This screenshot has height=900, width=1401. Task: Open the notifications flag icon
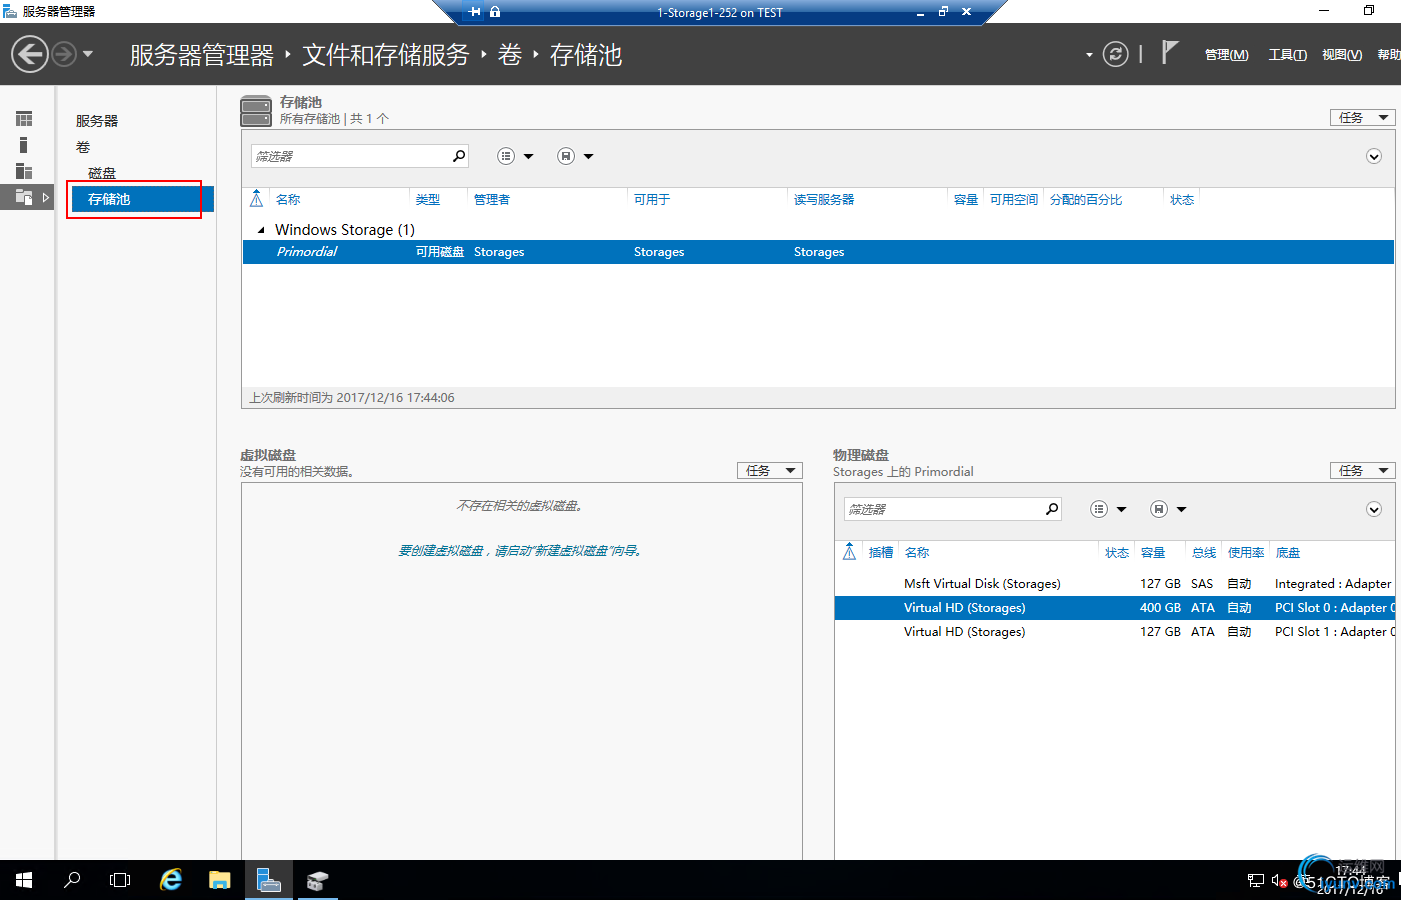point(1169,52)
